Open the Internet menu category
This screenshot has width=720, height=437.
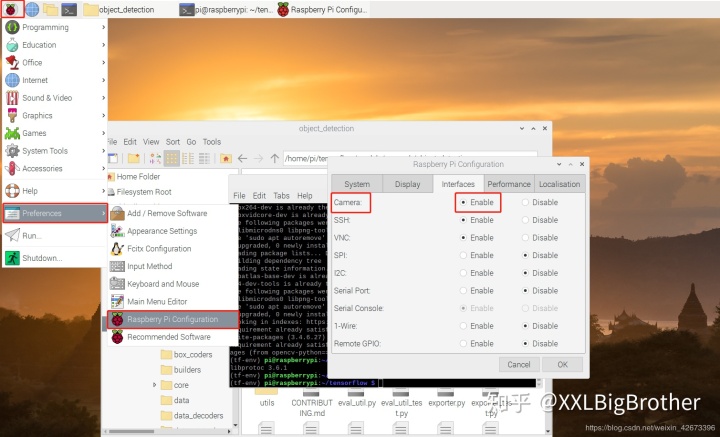[x=55, y=80]
